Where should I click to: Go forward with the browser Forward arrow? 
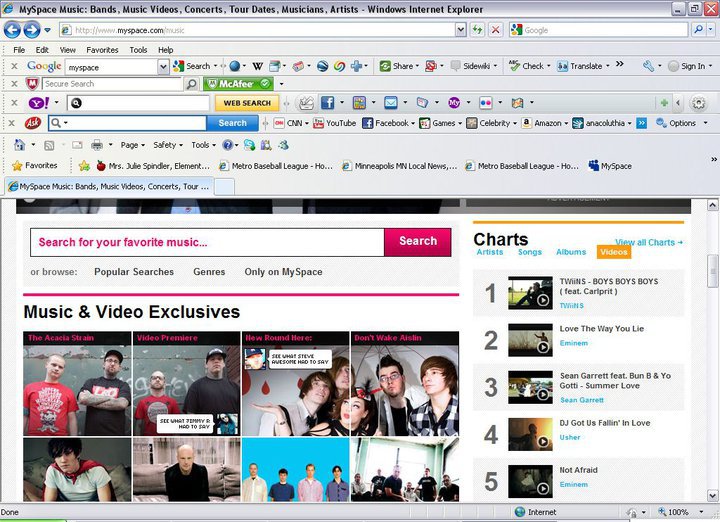pyautogui.click(x=32, y=30)
